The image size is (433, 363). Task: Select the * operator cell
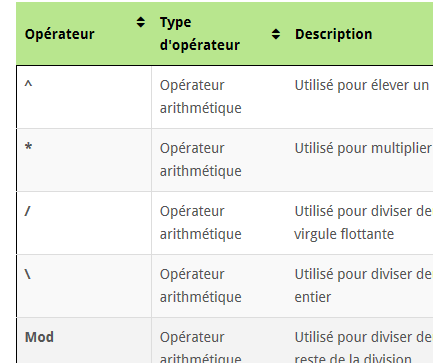(84, 160)
